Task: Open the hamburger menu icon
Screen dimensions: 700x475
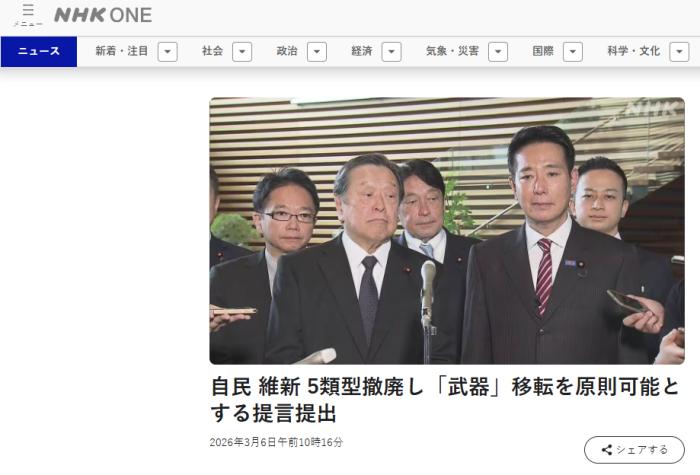Action: tap(28, 15)
